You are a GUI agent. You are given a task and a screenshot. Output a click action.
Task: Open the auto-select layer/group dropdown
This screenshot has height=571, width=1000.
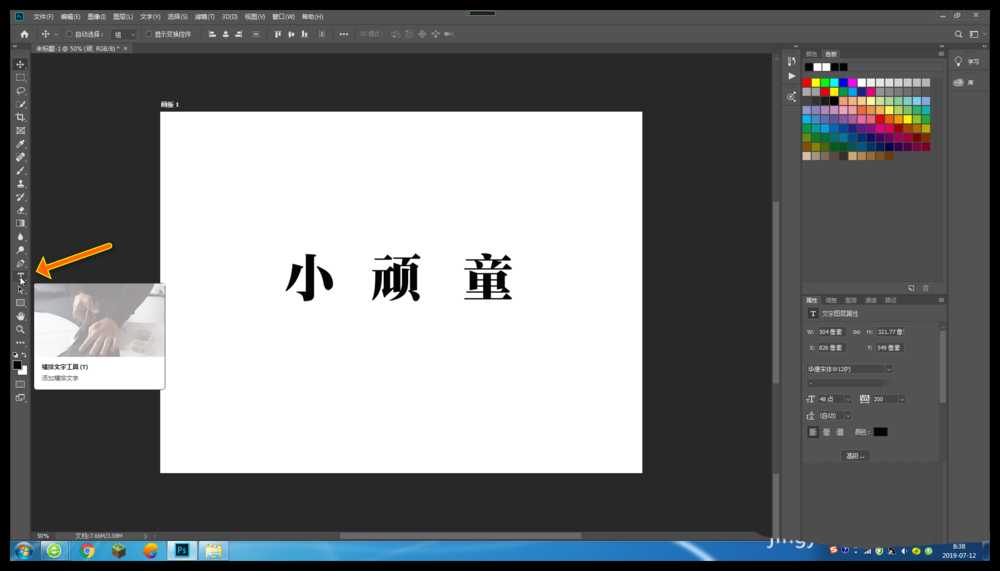(124, 34)
